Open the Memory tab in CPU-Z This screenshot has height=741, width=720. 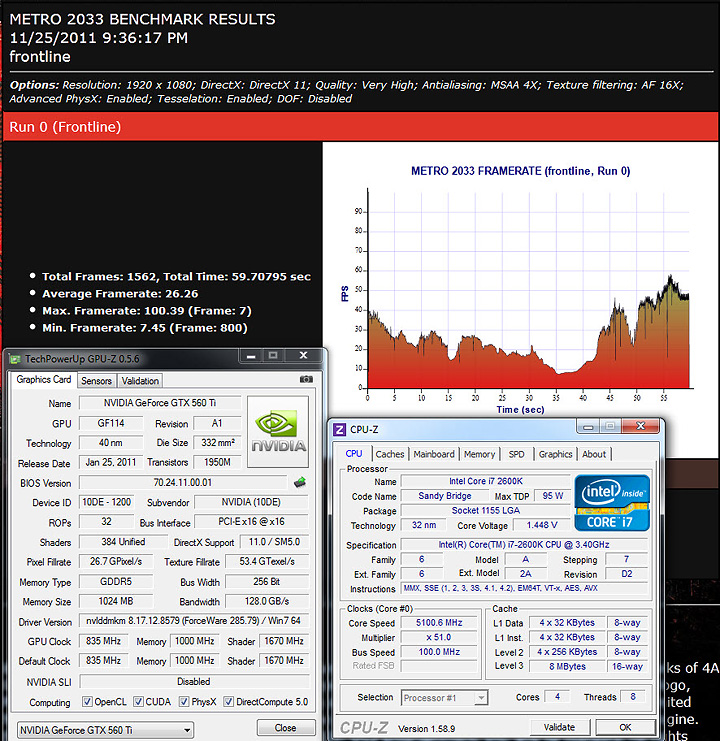coord(479,454)
